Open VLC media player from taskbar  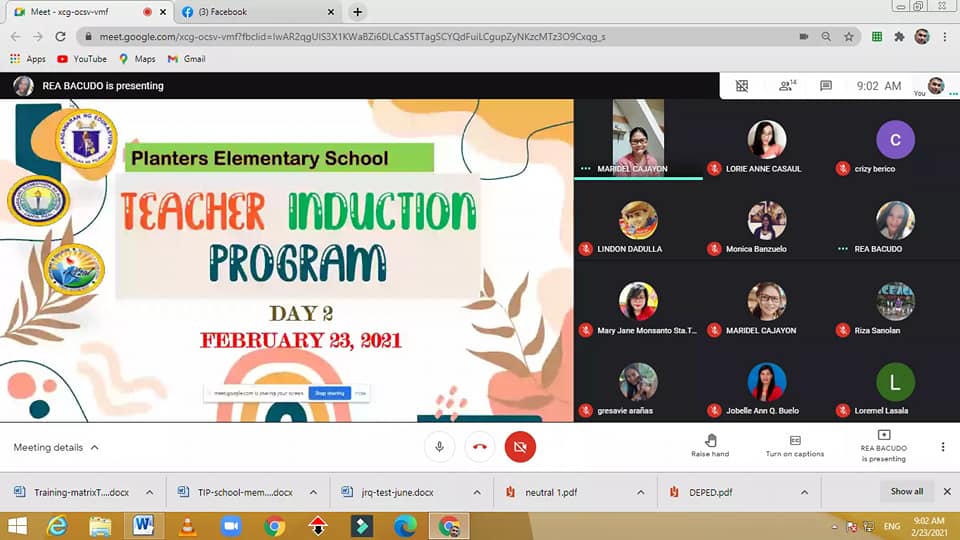pos(187,526)
